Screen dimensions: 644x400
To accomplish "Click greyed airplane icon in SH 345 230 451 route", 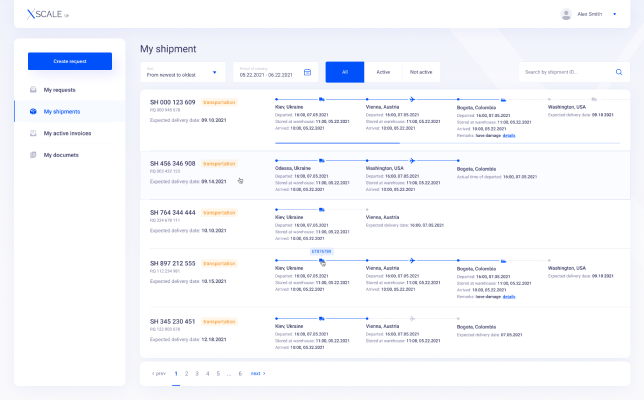I will (412, 319).
